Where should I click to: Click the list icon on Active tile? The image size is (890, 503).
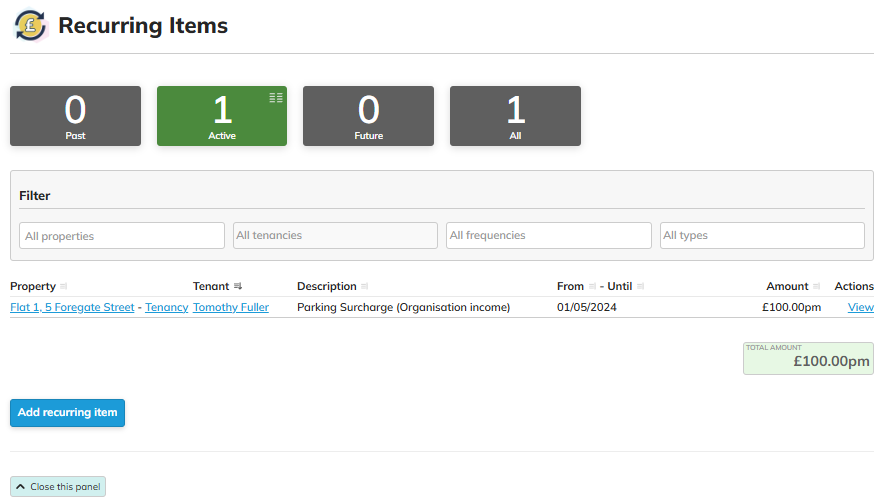276,97
